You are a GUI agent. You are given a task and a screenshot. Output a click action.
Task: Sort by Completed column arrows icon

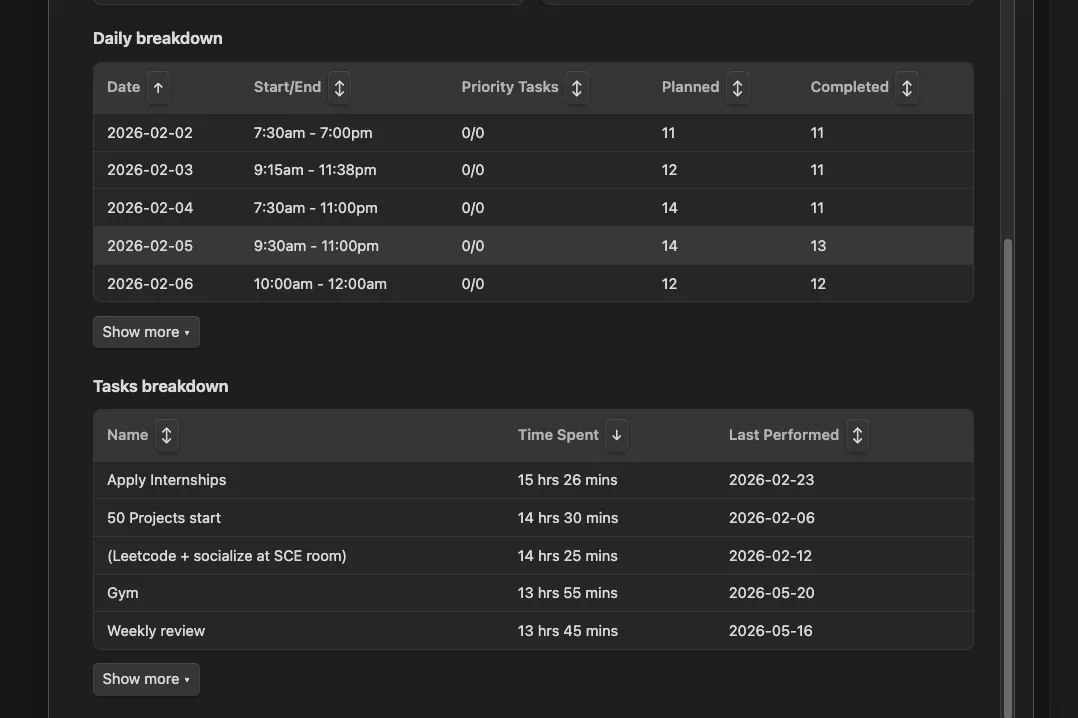click(907, 87)
